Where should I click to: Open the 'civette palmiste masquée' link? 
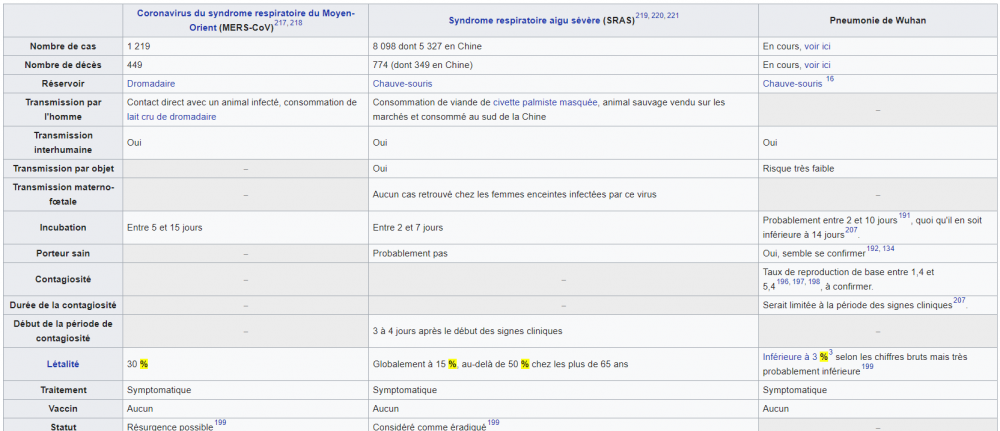tap(545, 102)
